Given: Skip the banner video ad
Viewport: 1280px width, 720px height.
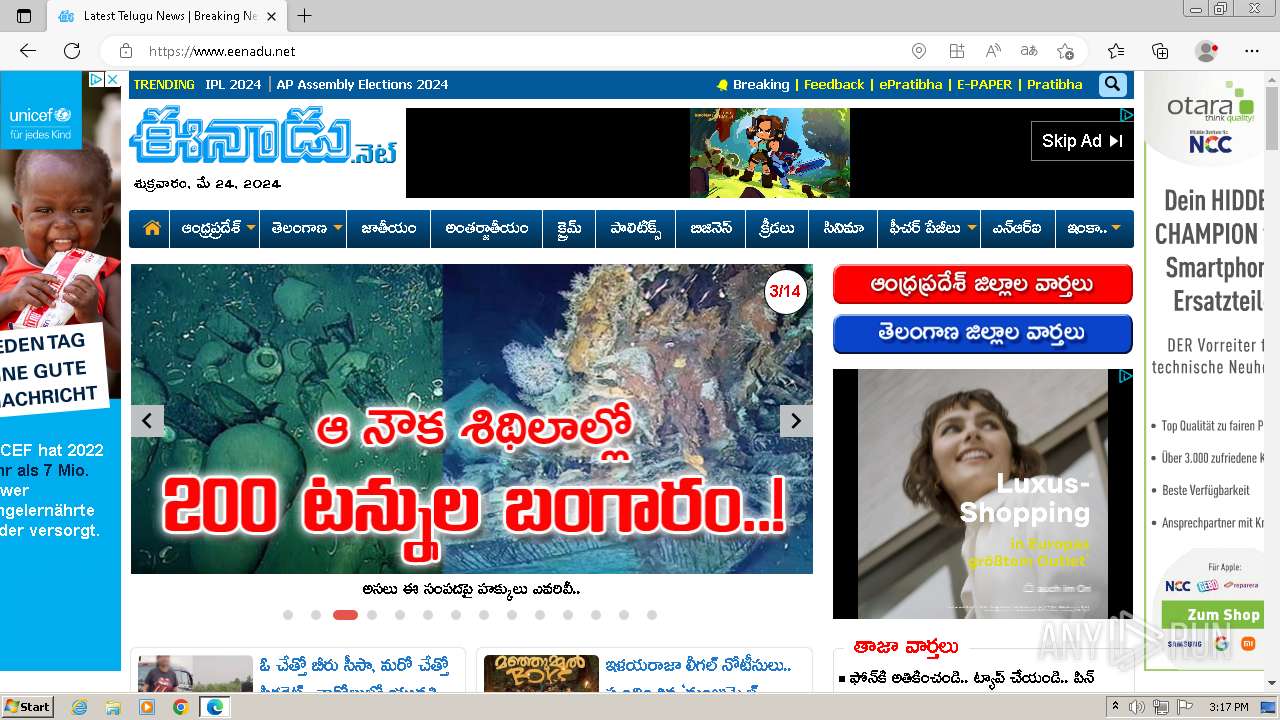Looking at the screenshot, I should point(1082,141).
